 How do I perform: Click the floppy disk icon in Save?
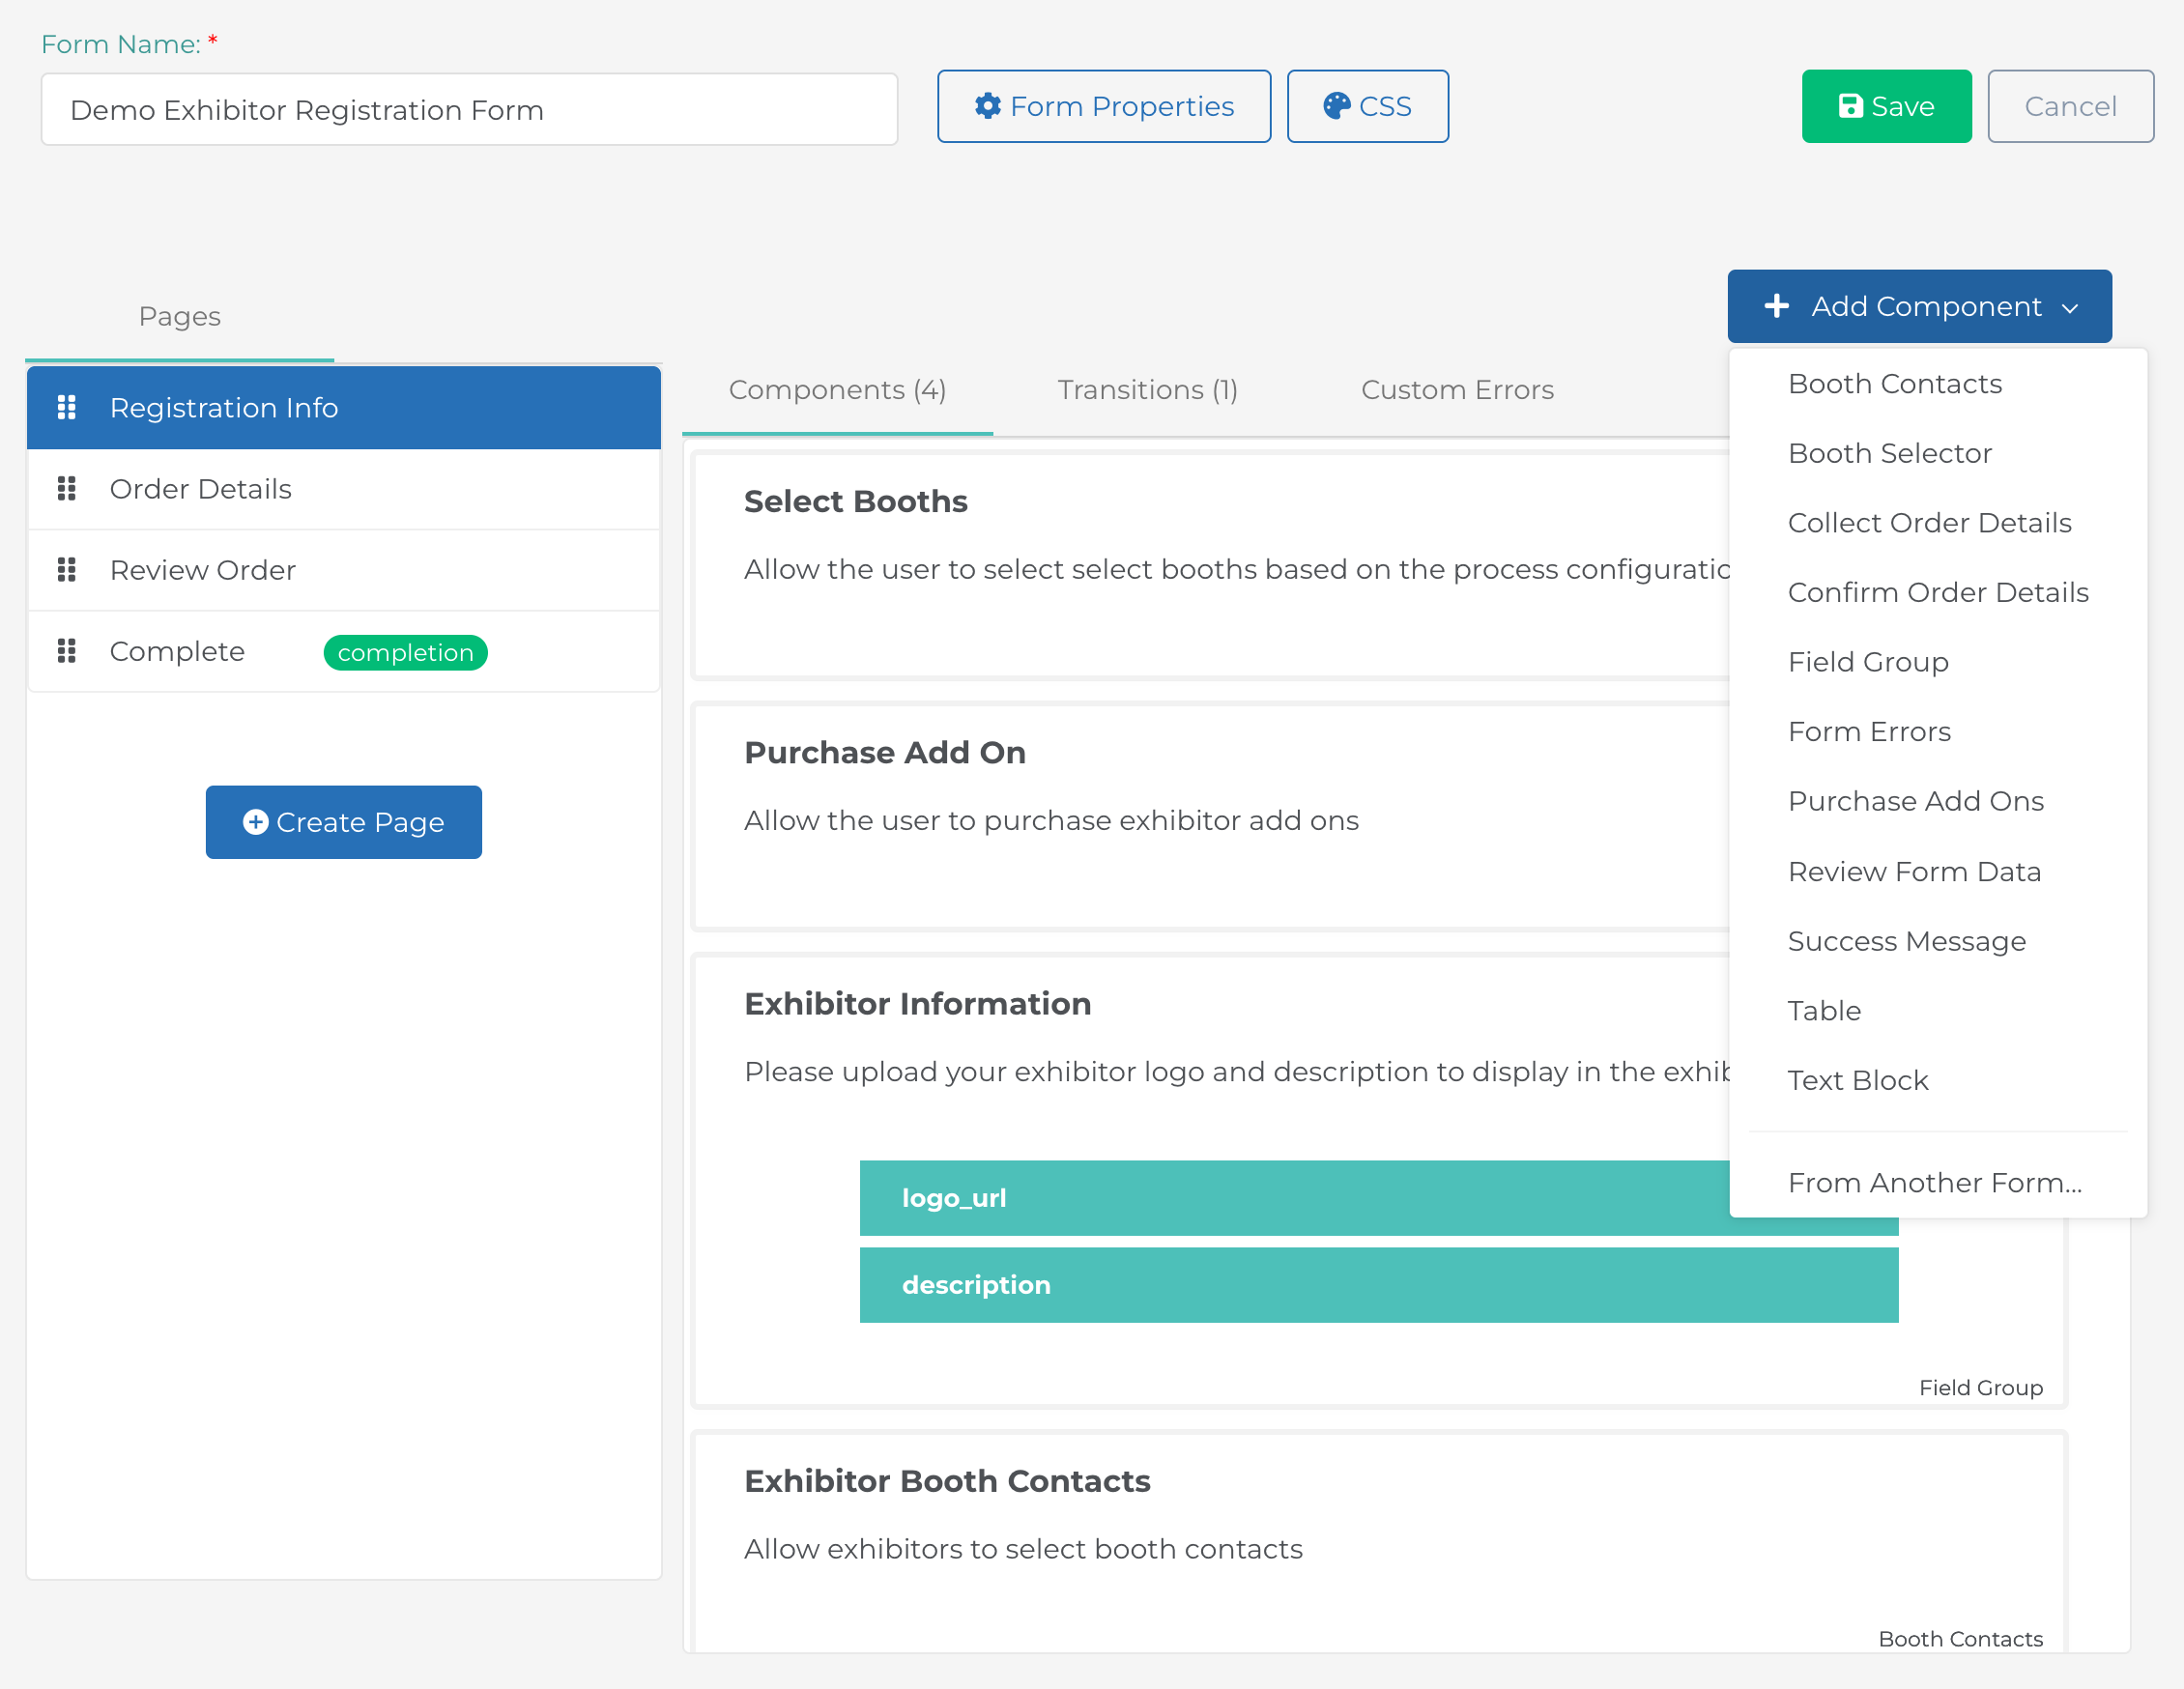1851,106
